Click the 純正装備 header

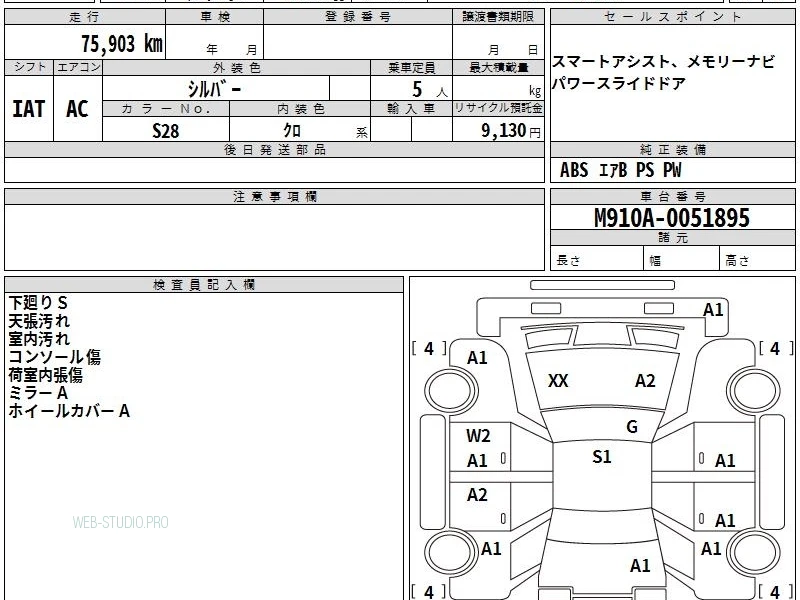(672, 149)
